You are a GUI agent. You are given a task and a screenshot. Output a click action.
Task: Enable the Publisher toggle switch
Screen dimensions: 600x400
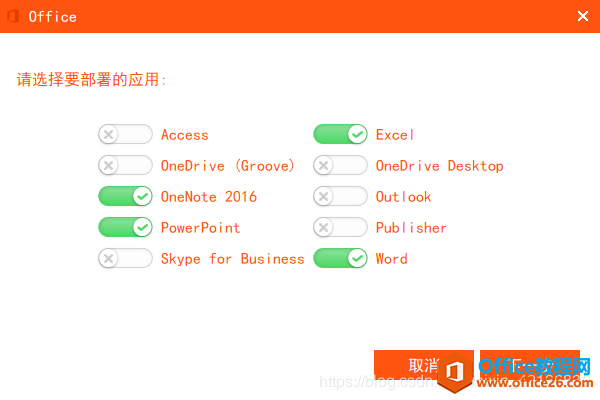tap(340, 227)
